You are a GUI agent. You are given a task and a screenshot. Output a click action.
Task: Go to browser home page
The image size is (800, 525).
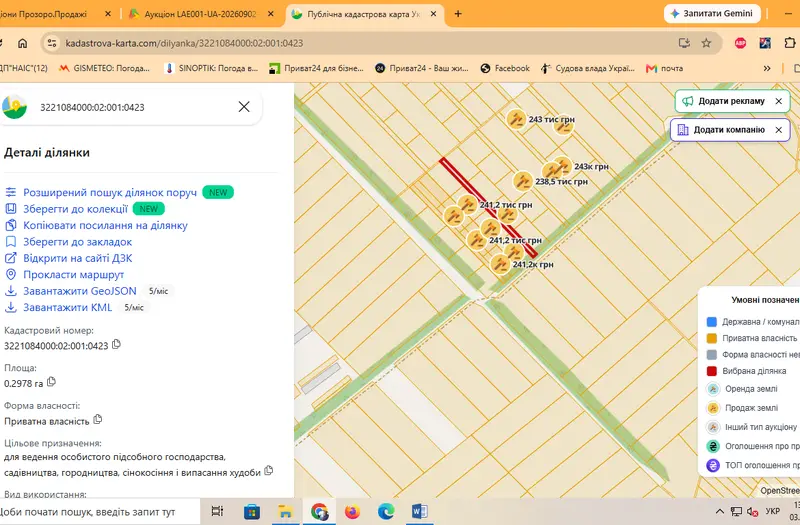point(22,43)
